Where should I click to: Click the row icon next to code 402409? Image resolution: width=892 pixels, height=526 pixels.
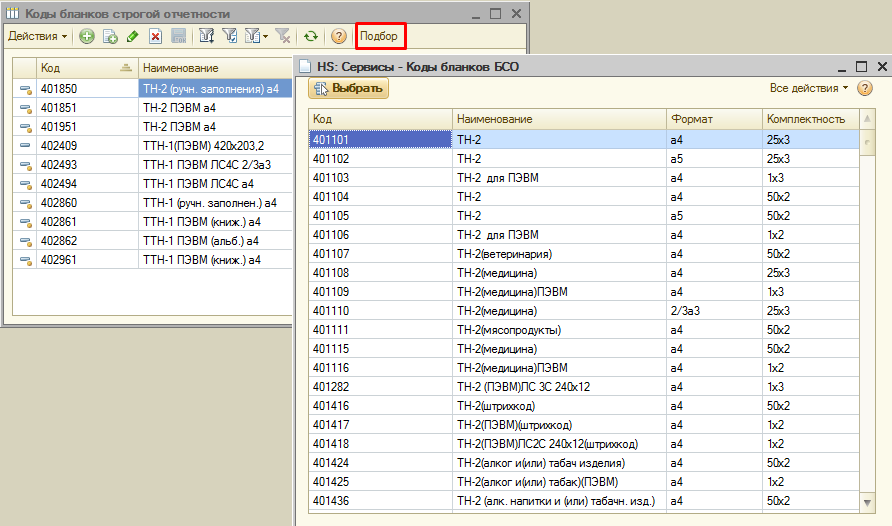(x=25, y=146)
